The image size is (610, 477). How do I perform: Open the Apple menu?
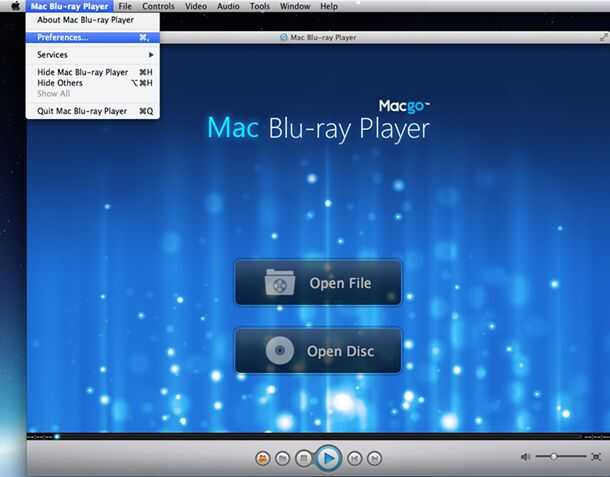pos(15,6)
